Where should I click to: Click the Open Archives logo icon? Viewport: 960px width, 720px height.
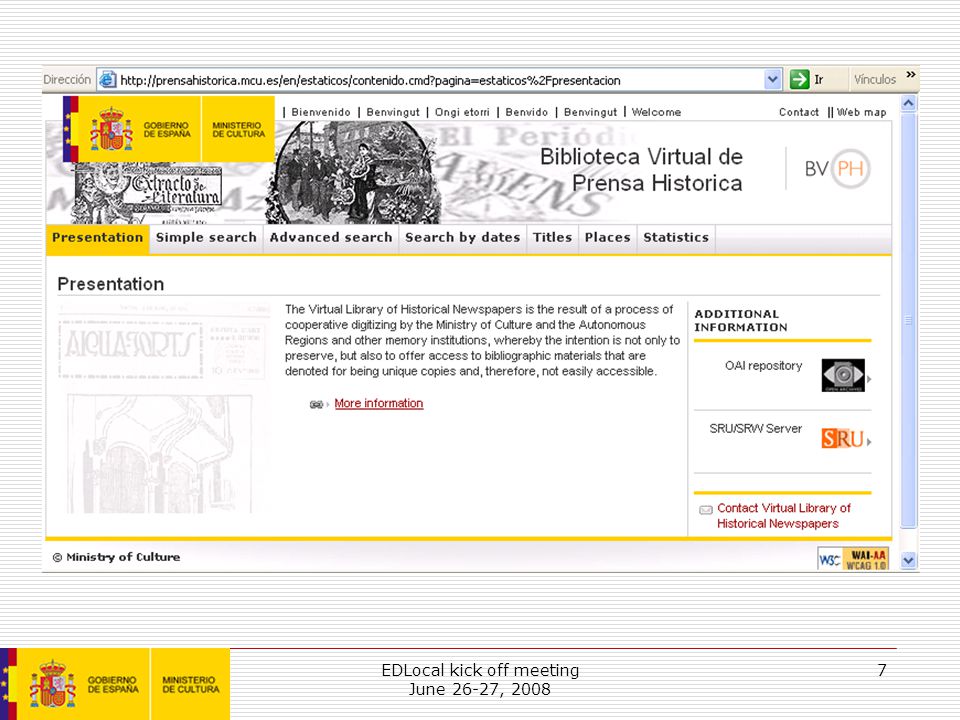(843, 375)
